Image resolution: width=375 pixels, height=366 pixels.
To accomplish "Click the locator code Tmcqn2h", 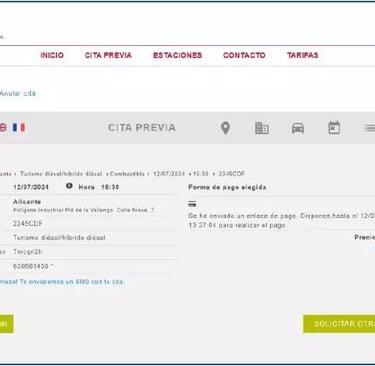I will tap(28, 252).
